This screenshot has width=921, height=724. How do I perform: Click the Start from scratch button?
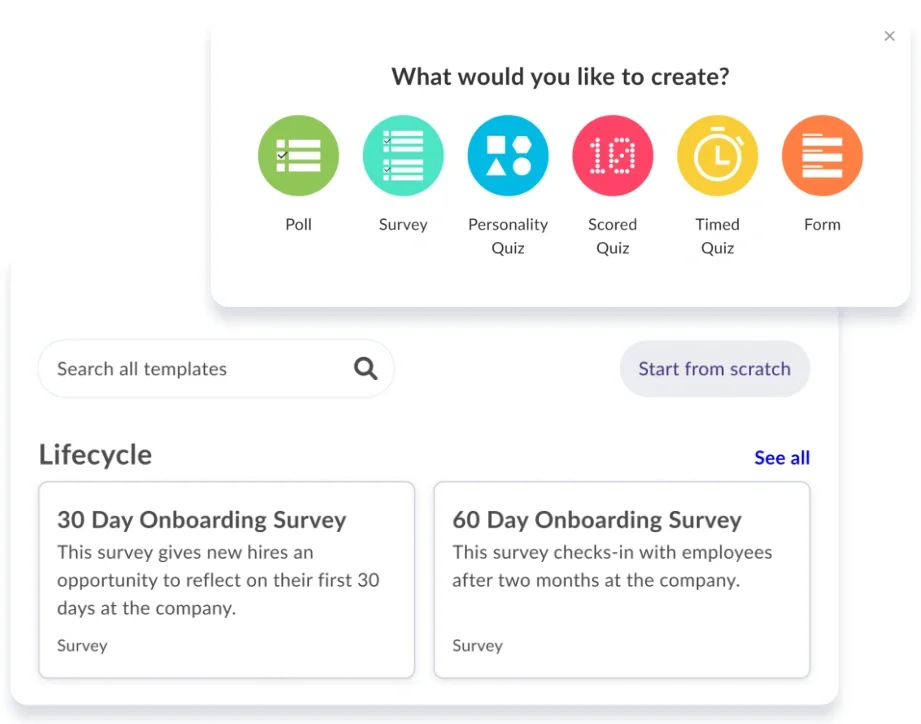pyautogui.click(x=715, y=369)
